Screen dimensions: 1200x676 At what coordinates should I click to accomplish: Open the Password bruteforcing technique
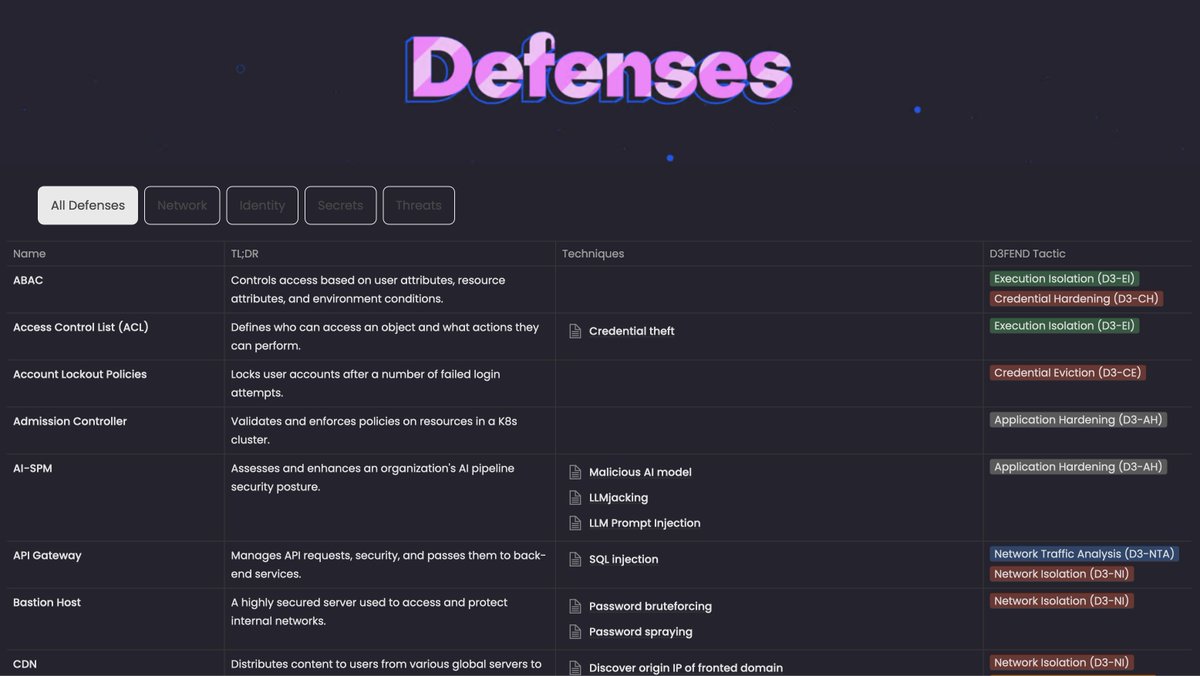click(650, 606)
